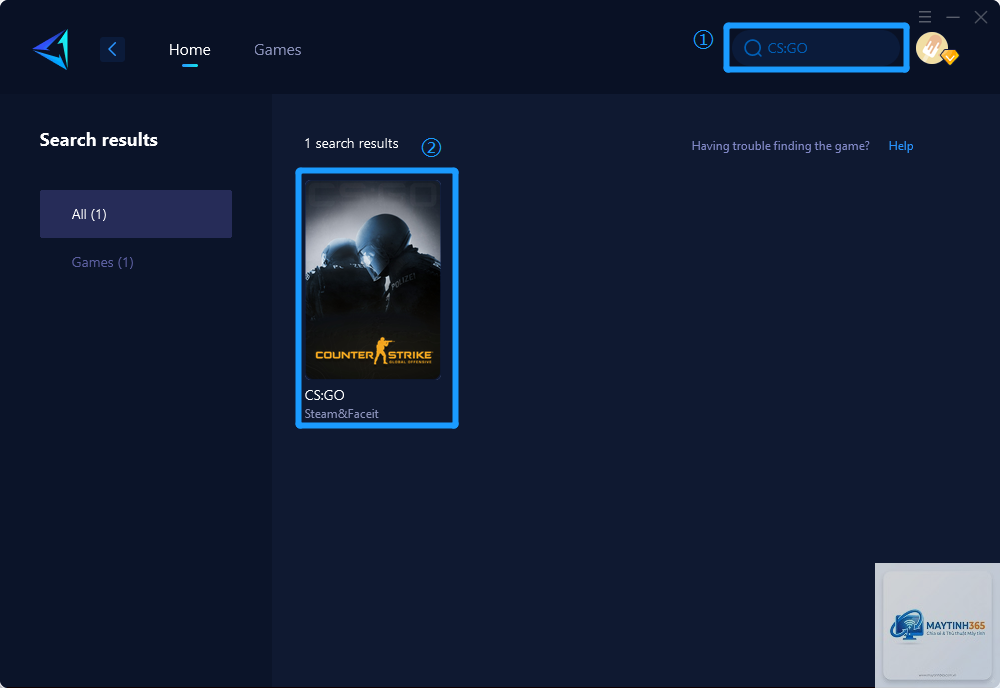Click the CS:GO game title text
Screen dimensions: 1000x688
coord(325,395)
